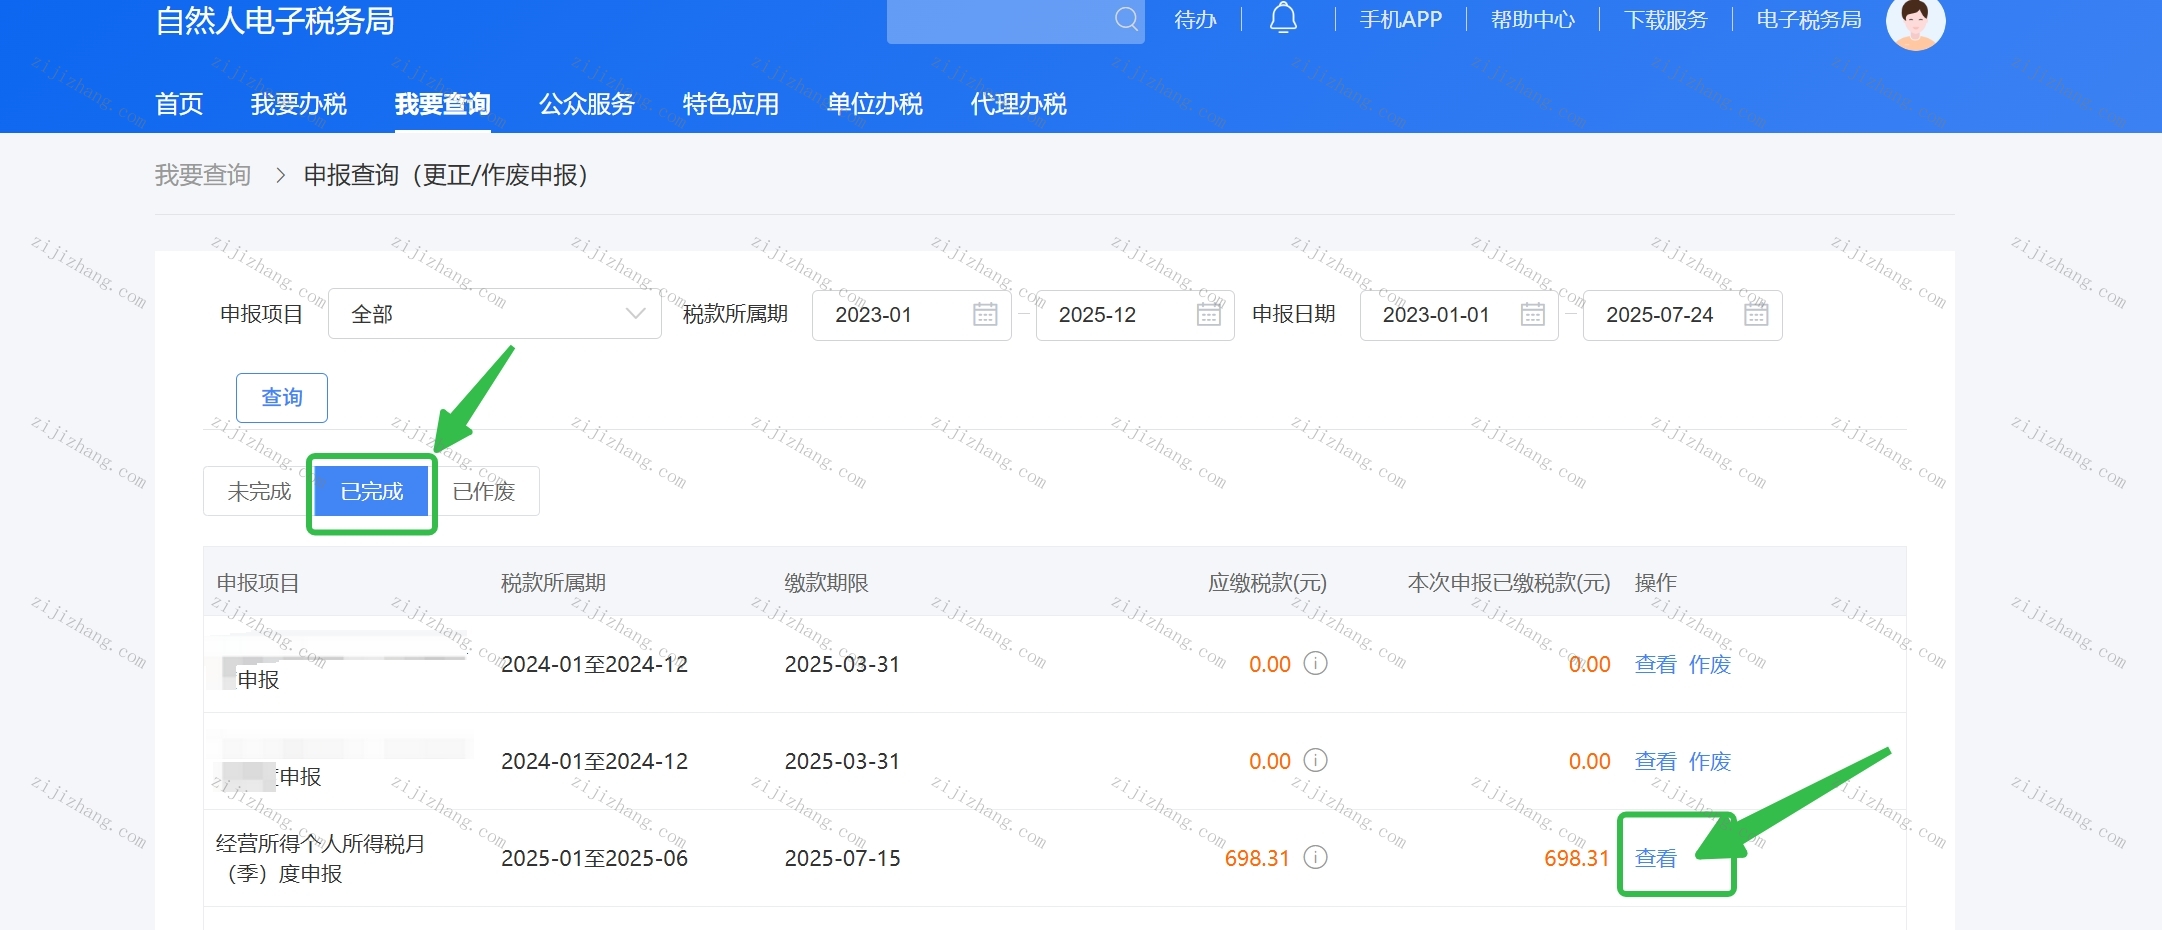2162x930 pixels.
Task: Click column header 应缴税款(元)
Action: click(x=1267, y=583)
